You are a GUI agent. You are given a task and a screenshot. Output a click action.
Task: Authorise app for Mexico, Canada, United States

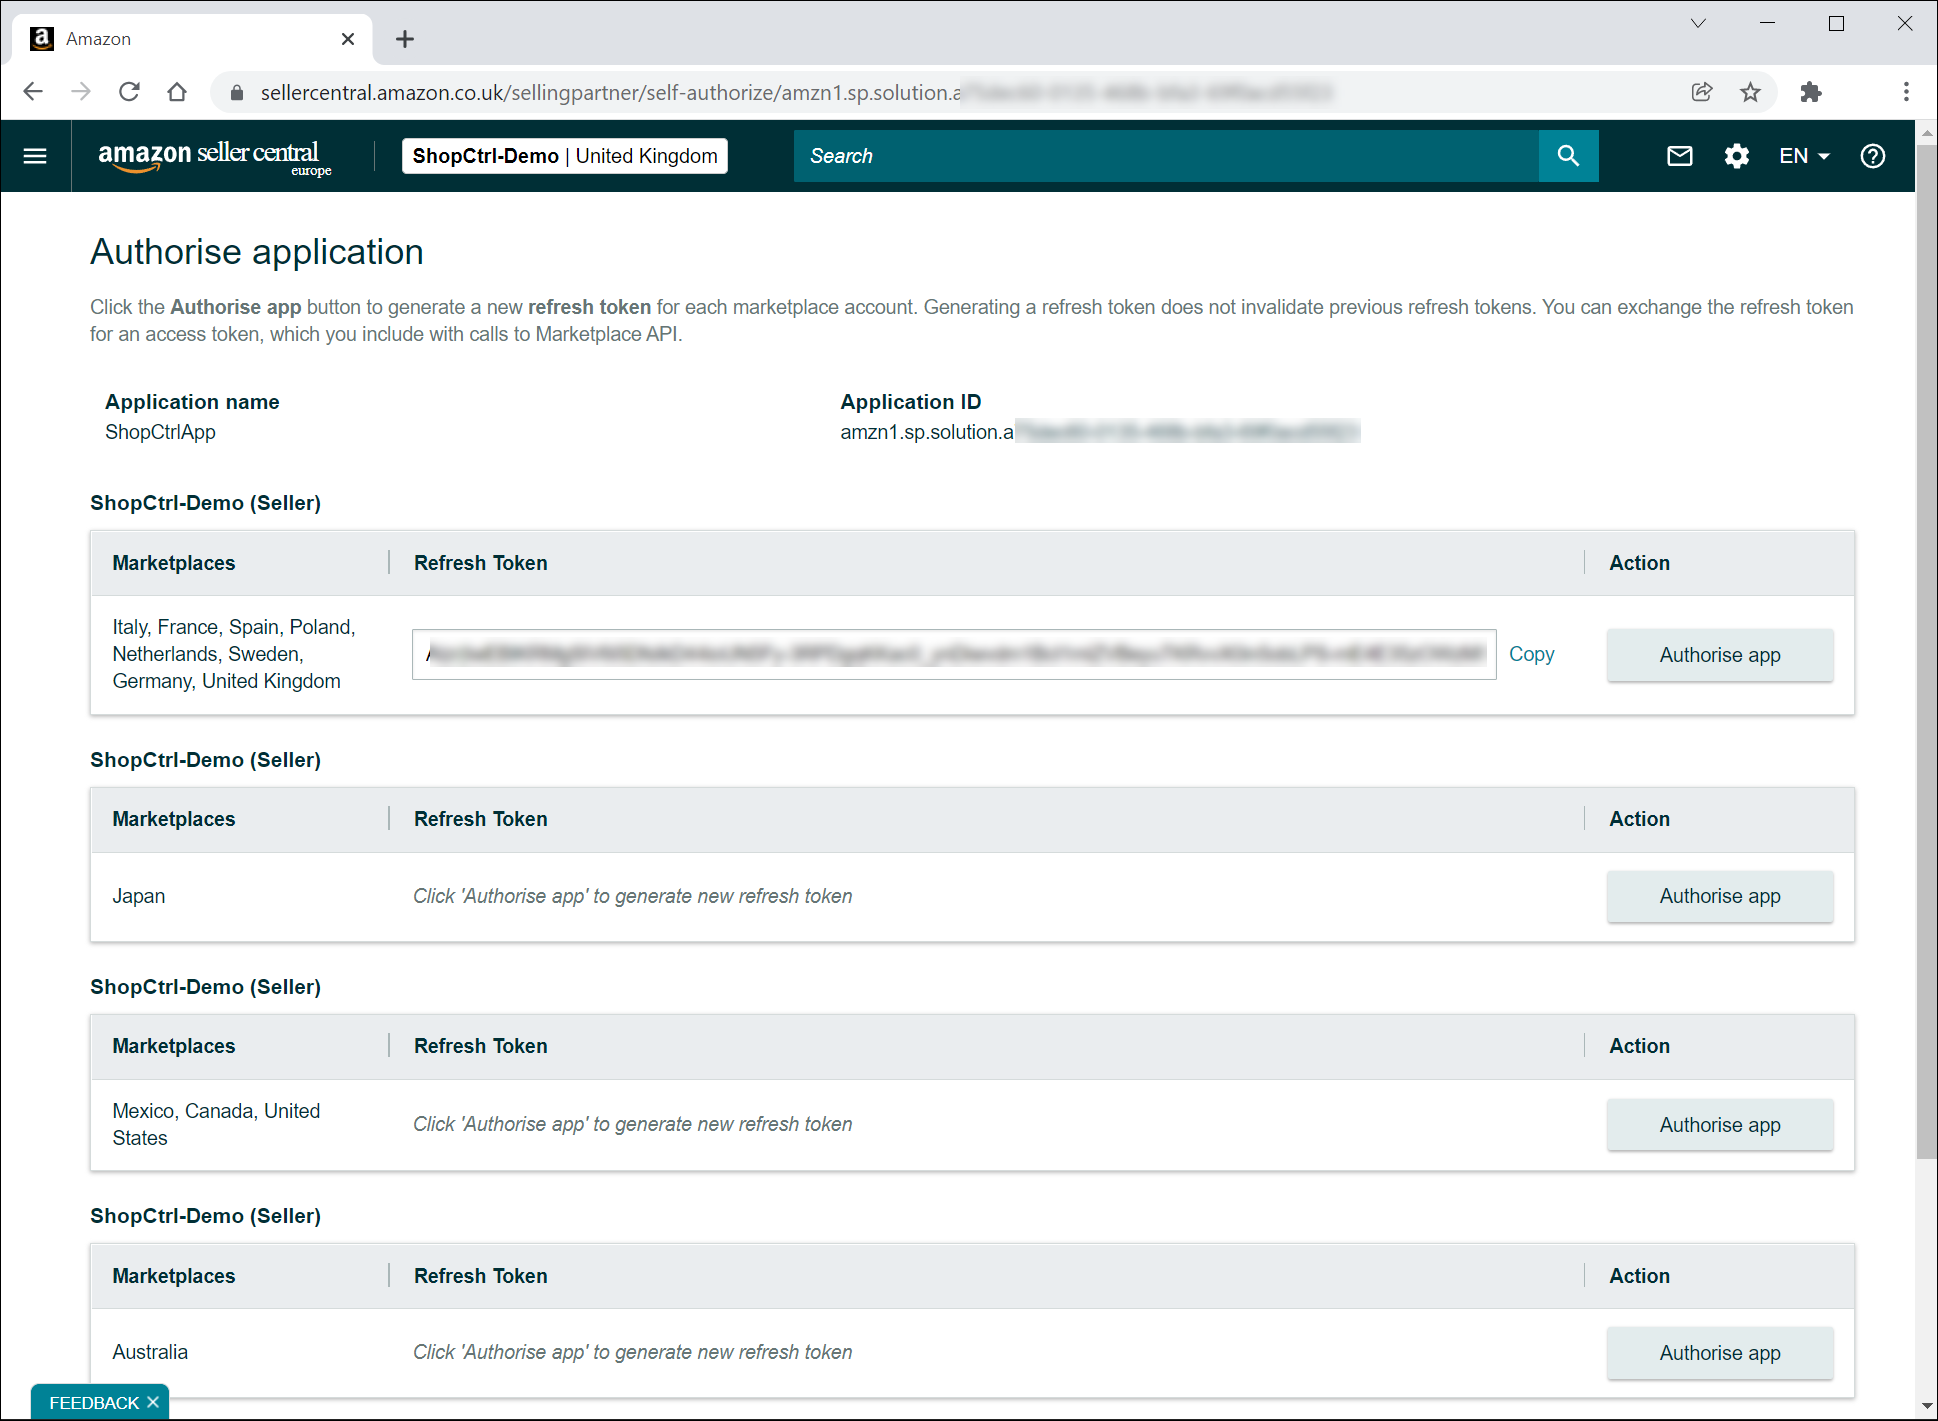click(1720, 1125)
